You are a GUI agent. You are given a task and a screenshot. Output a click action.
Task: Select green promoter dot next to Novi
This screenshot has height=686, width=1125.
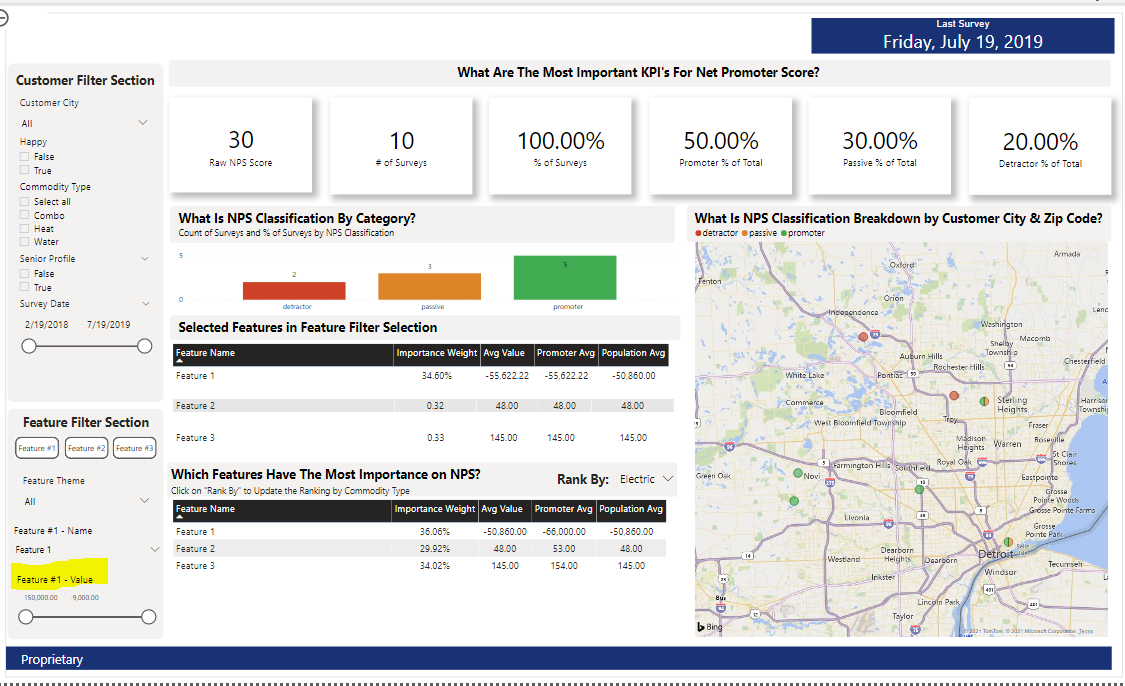pyautogui.click(x=797, y=473)
